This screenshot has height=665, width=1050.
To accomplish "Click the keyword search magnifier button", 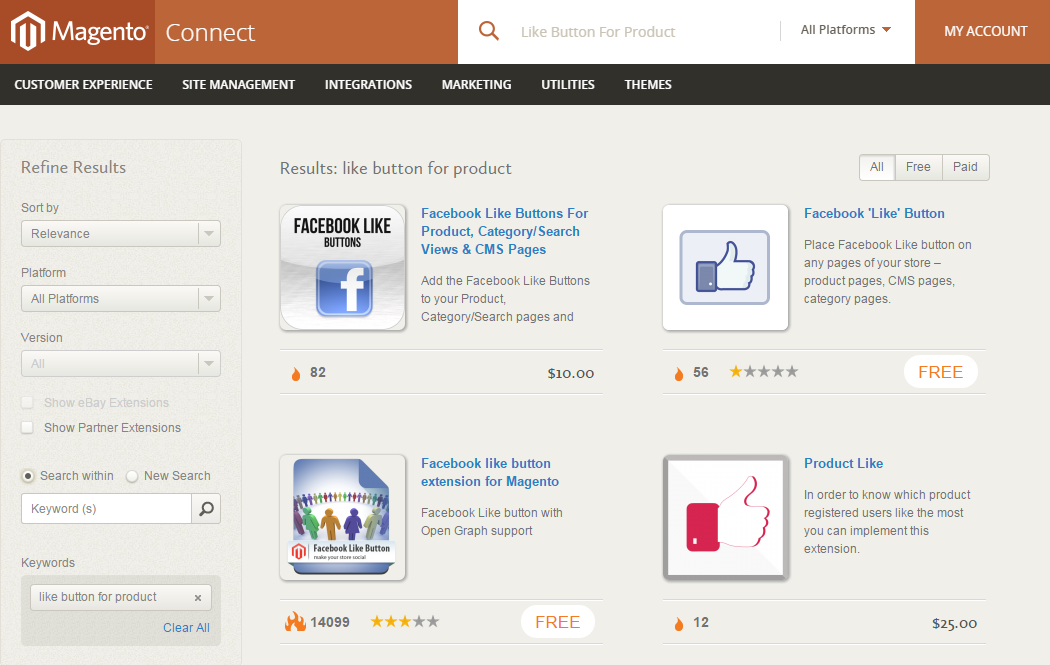I will (206, 509).
